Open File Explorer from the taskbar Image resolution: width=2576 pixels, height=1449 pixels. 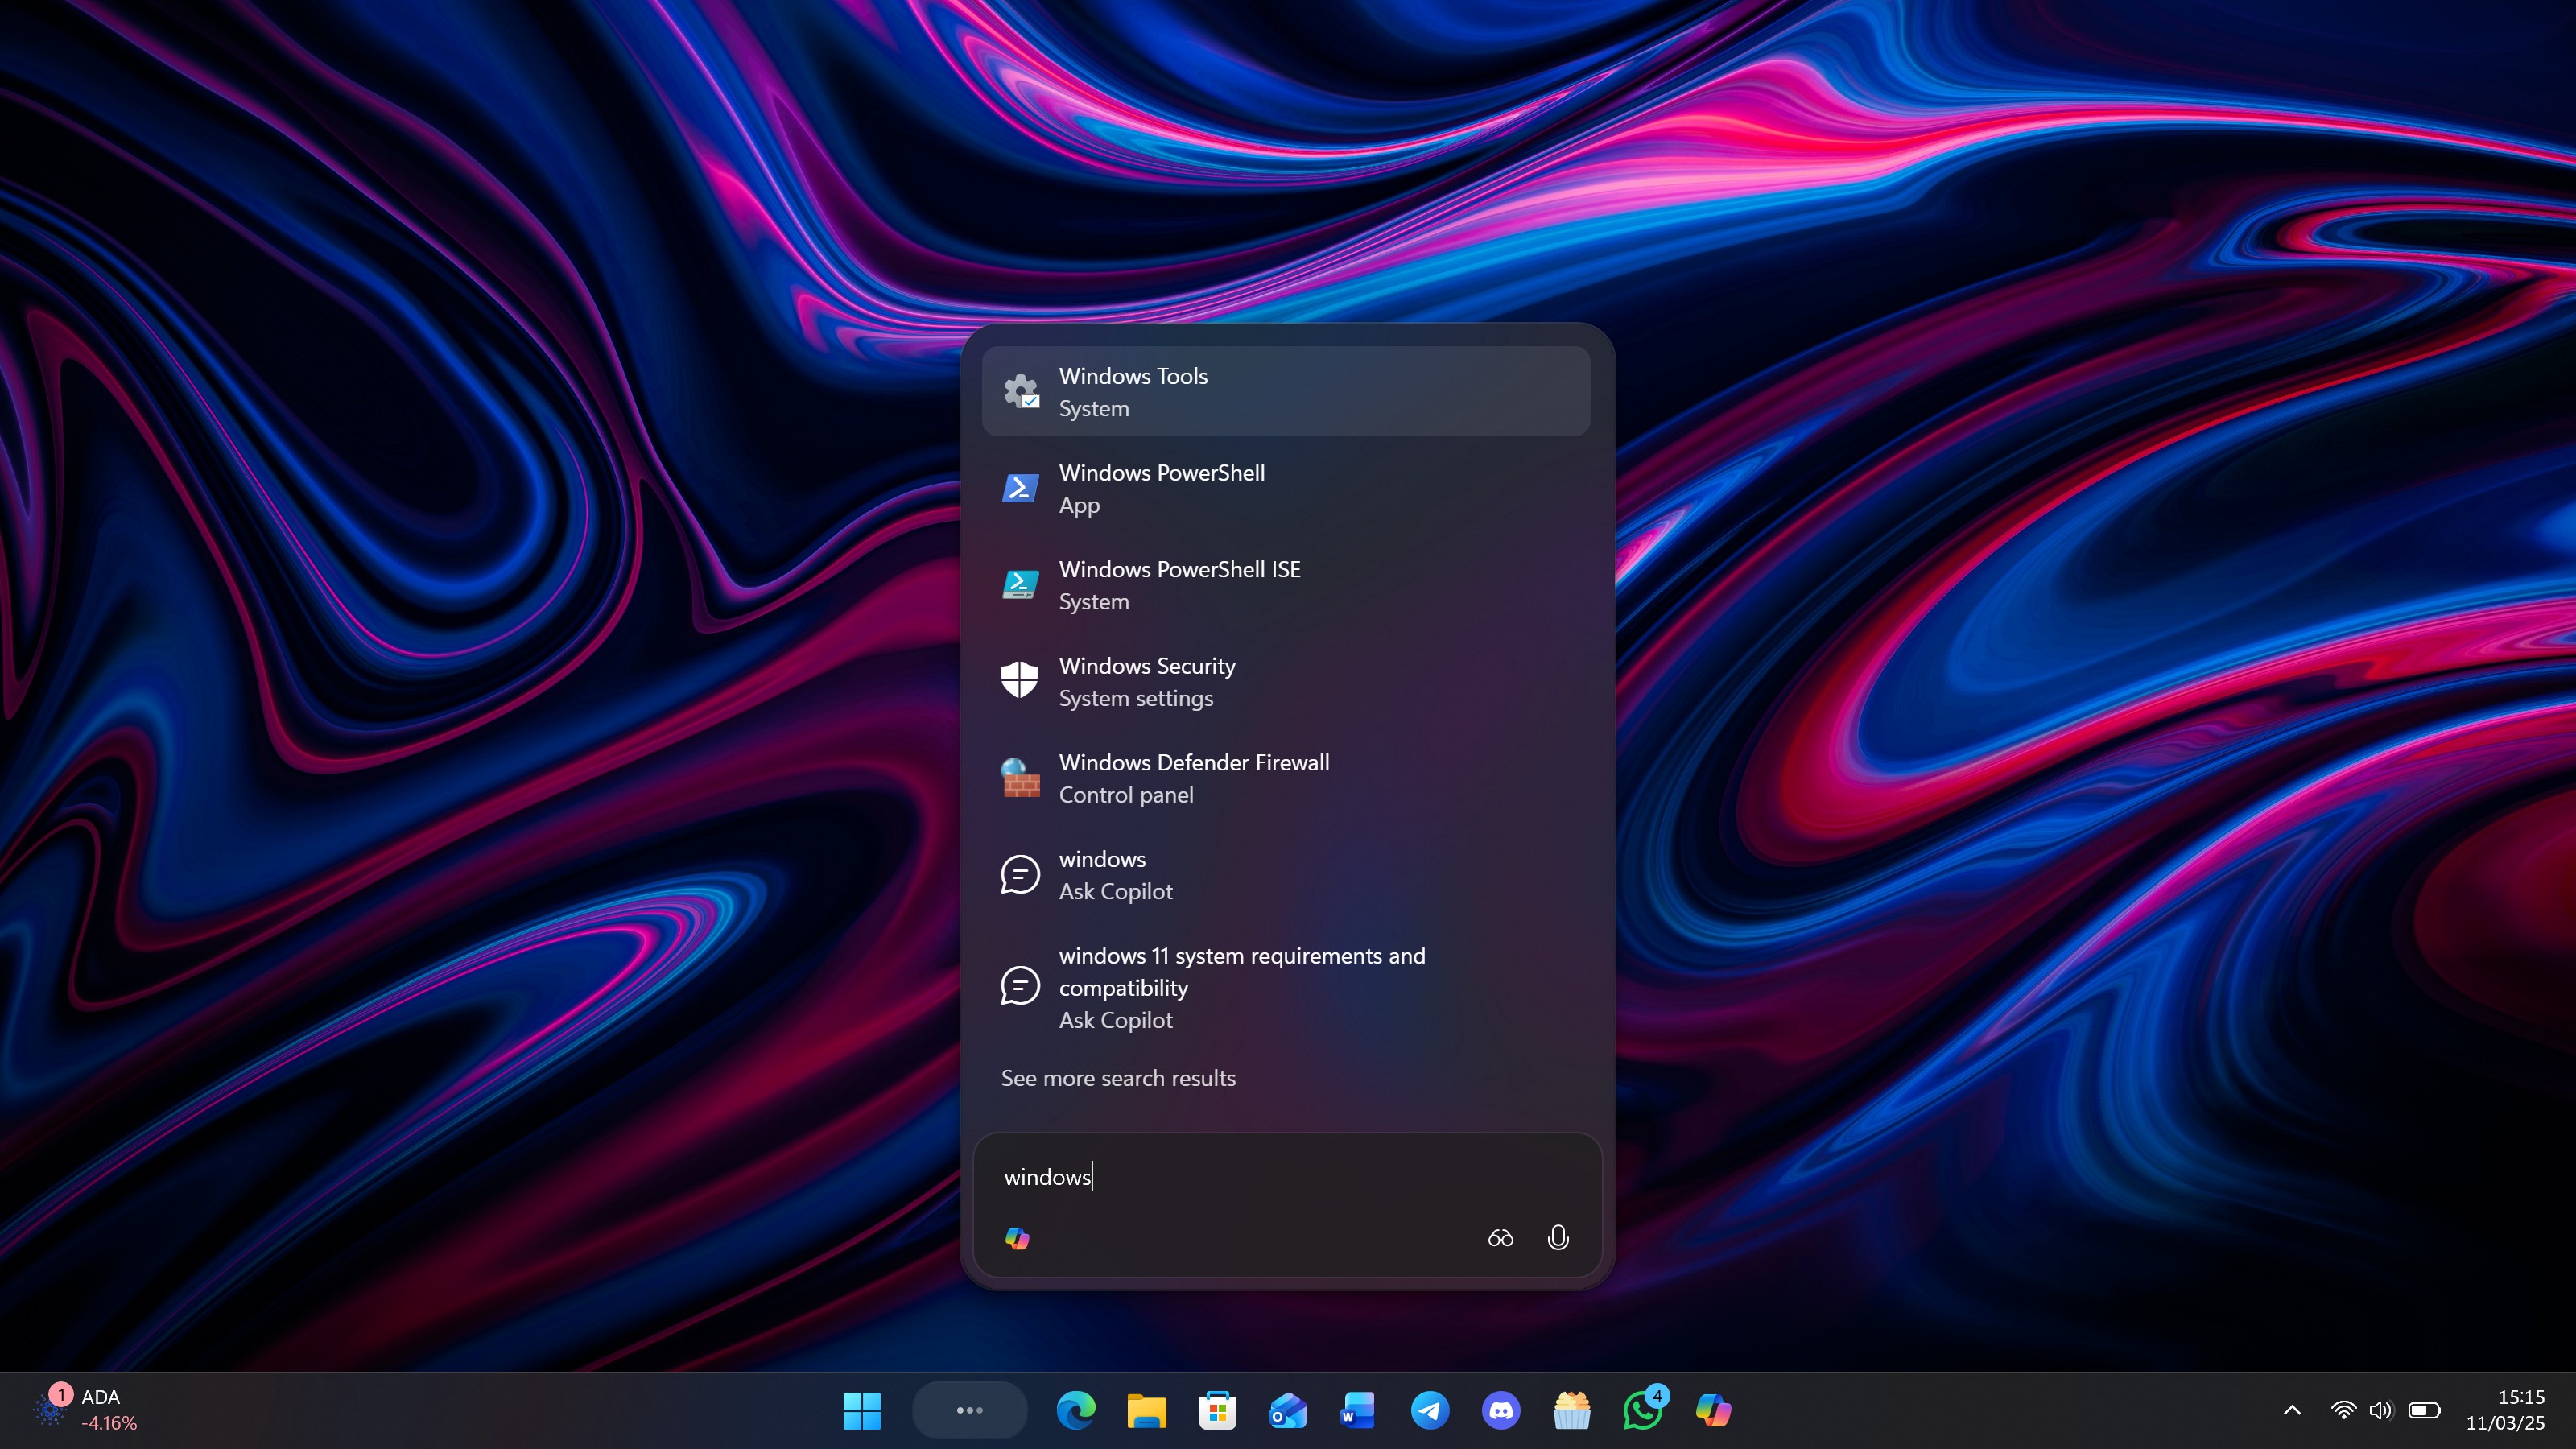coord(1145,1410)
